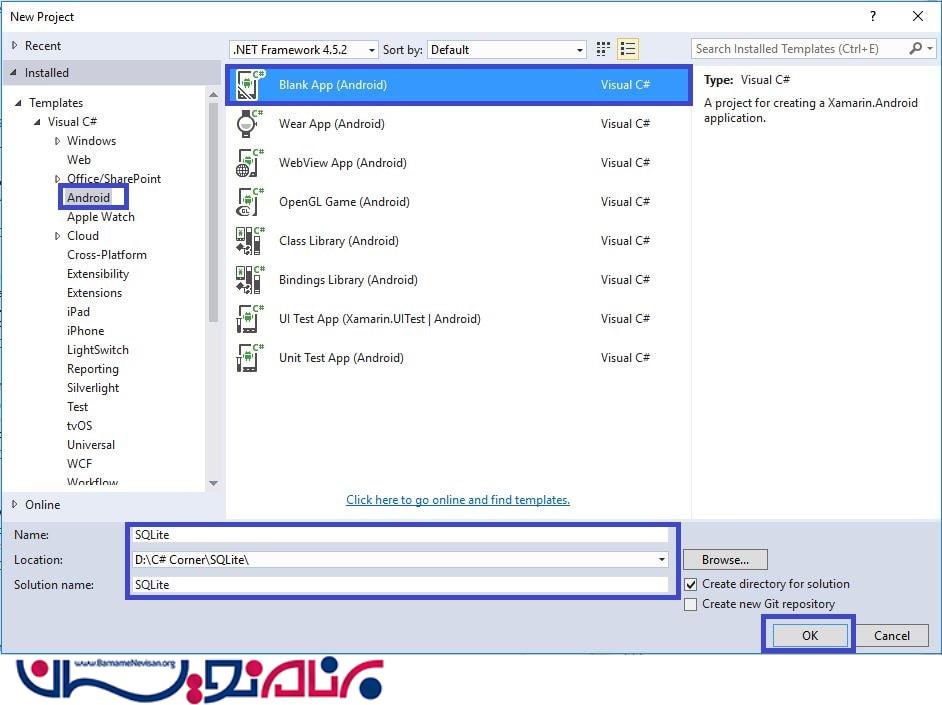Click the Bindings Library template icon
This screenshot has width=942, height=705.
coord(248,280)
